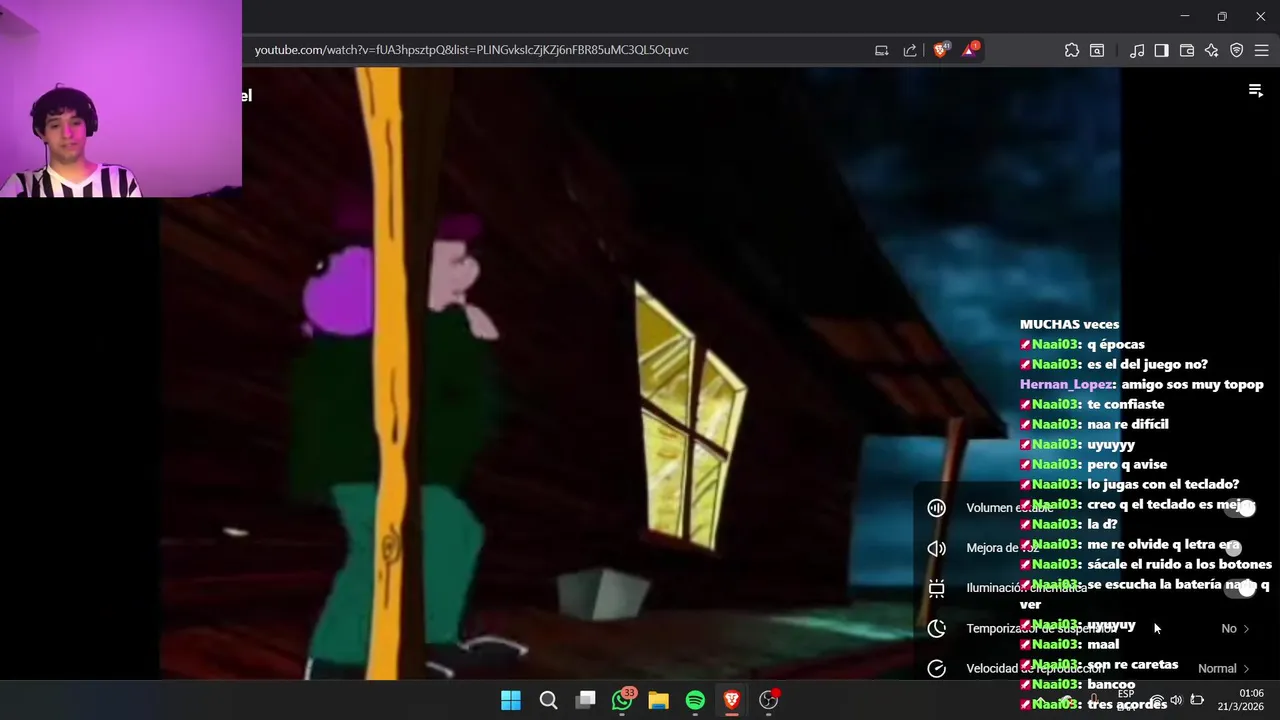Image resolution: width=1280 pixels, height=720 pixels.
Task: Click chat message 'son re caretas'
Action: pyautogui.click(x=1133, y=664)
